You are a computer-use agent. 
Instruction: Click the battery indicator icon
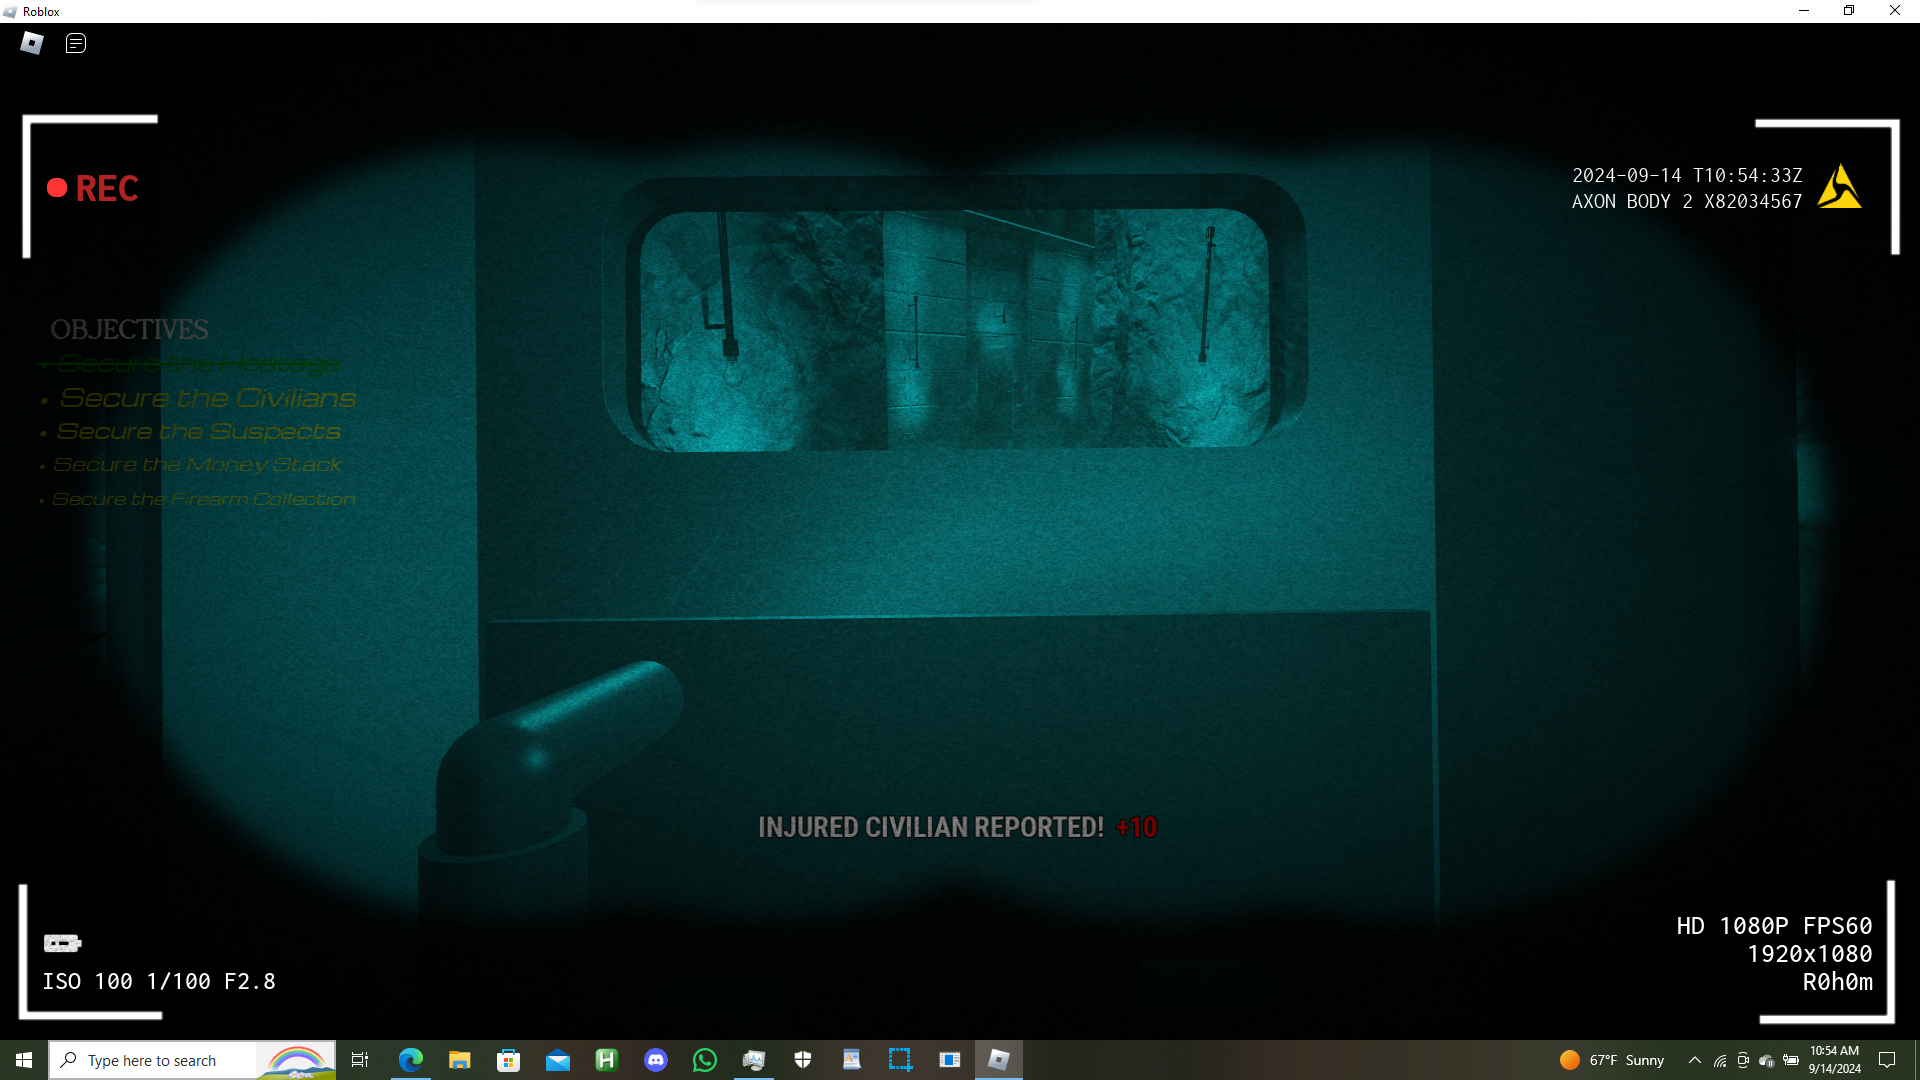point(62,943)
